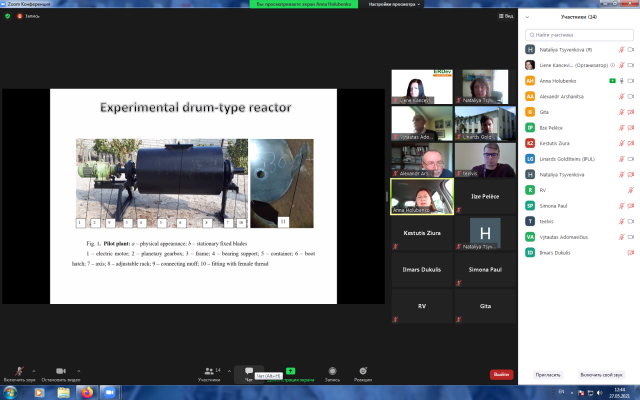Click the Invite button in participants panel

tap(548, 374)
